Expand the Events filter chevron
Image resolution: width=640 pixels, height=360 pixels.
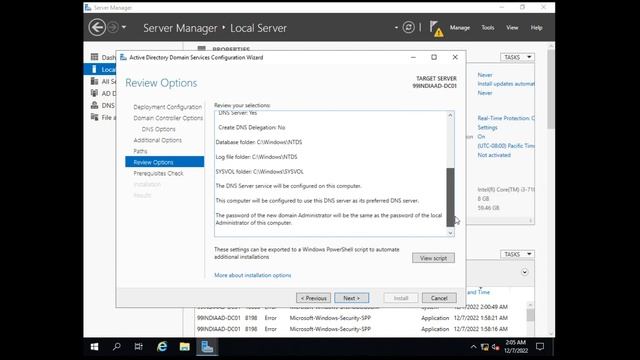tap(524, 272)
